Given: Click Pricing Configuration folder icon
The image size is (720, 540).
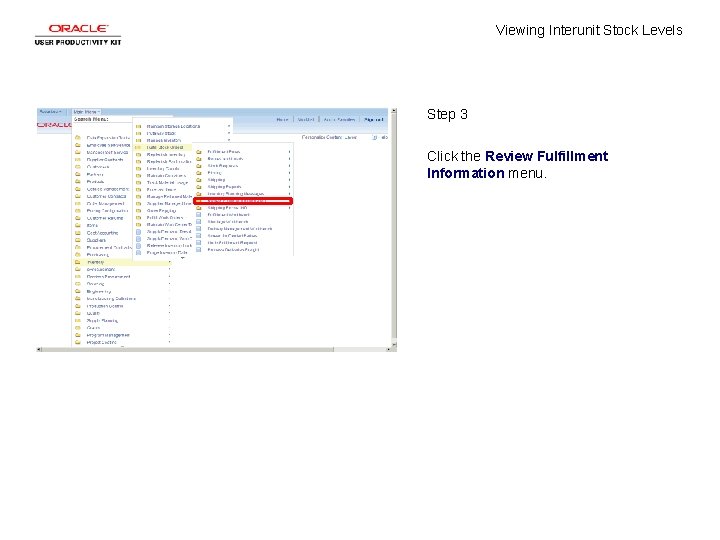Looking at the screenshot, I should [x=78, y=211].
